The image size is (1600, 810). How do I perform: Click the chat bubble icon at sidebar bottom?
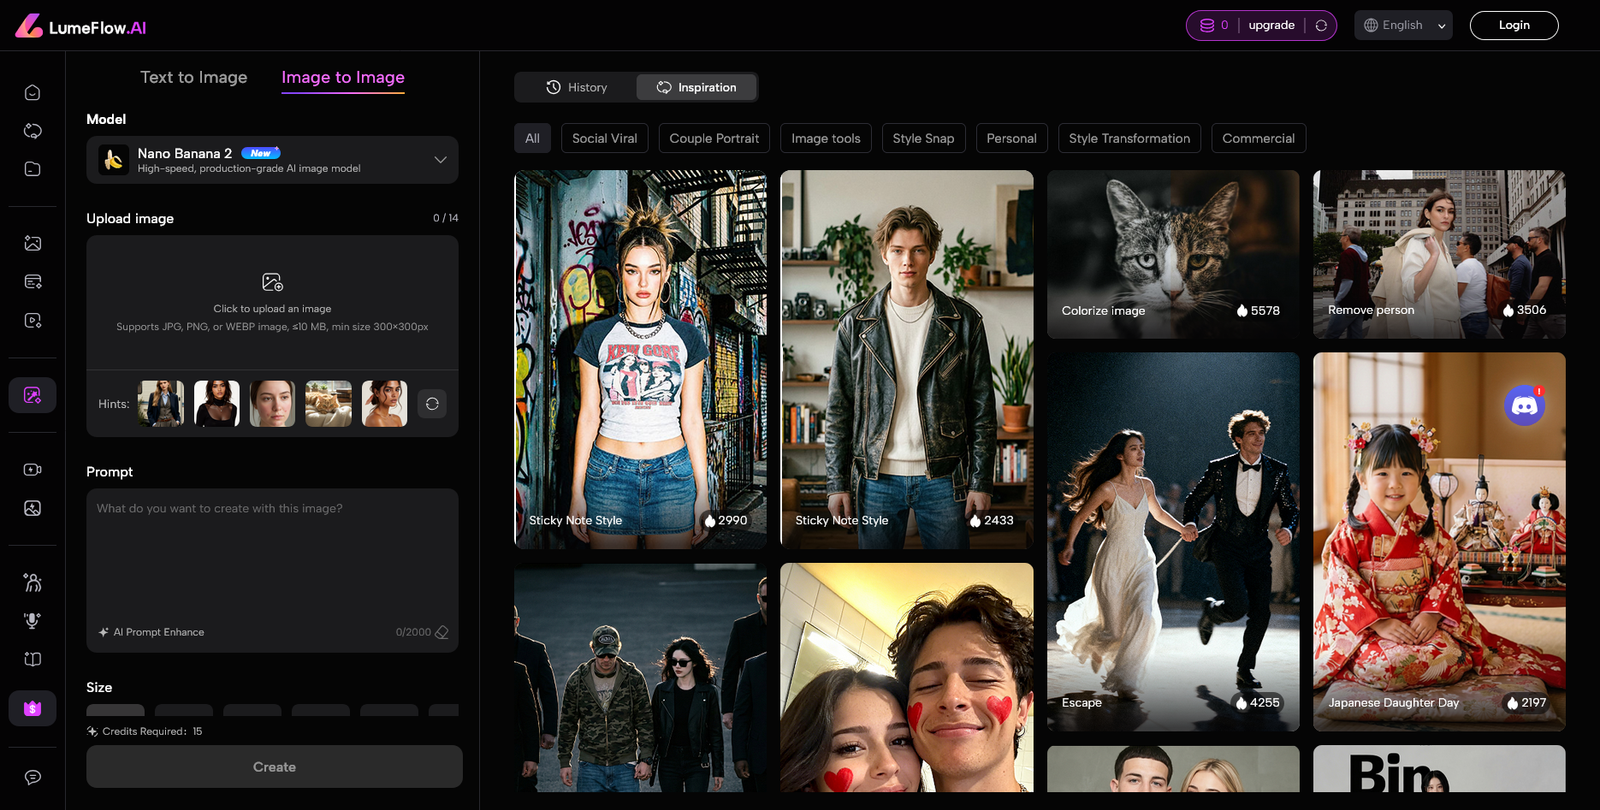32,777
